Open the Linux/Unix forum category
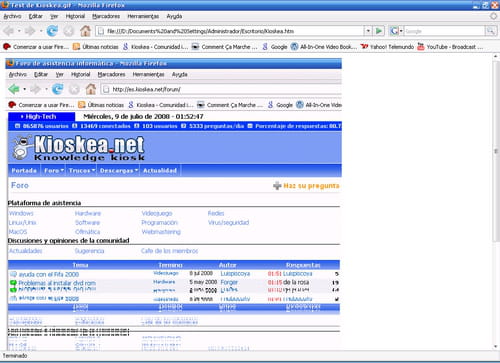The image size is (500, 363). point(22,222)
